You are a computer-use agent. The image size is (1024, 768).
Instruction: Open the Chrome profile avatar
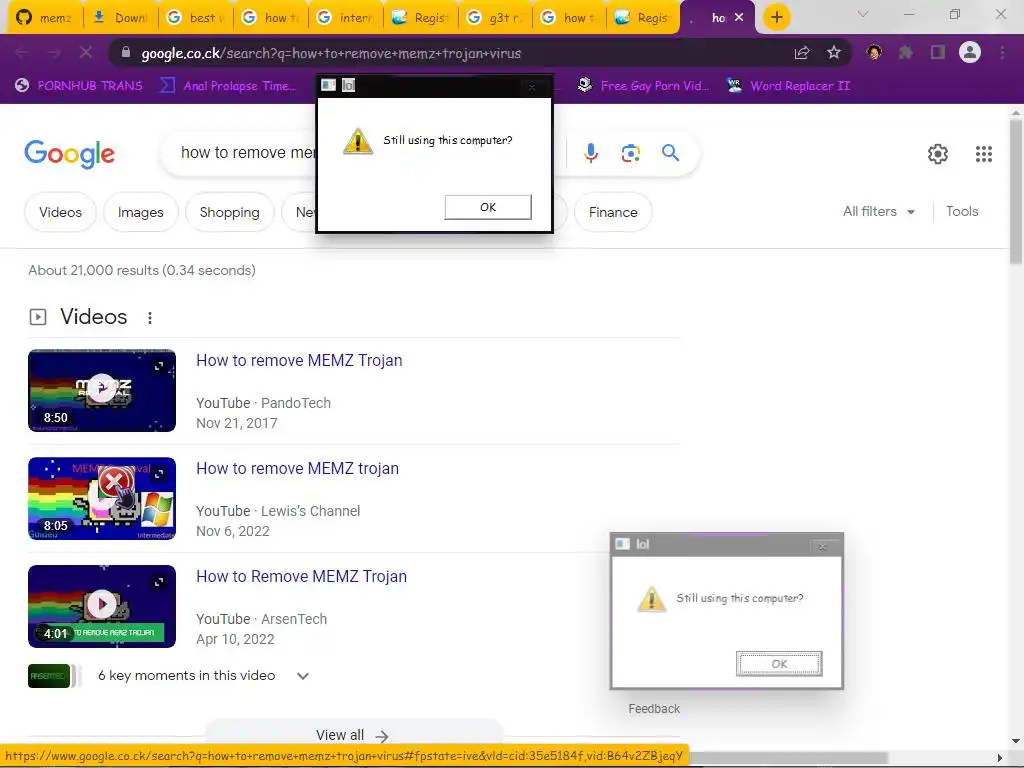[x=970, y=52]
